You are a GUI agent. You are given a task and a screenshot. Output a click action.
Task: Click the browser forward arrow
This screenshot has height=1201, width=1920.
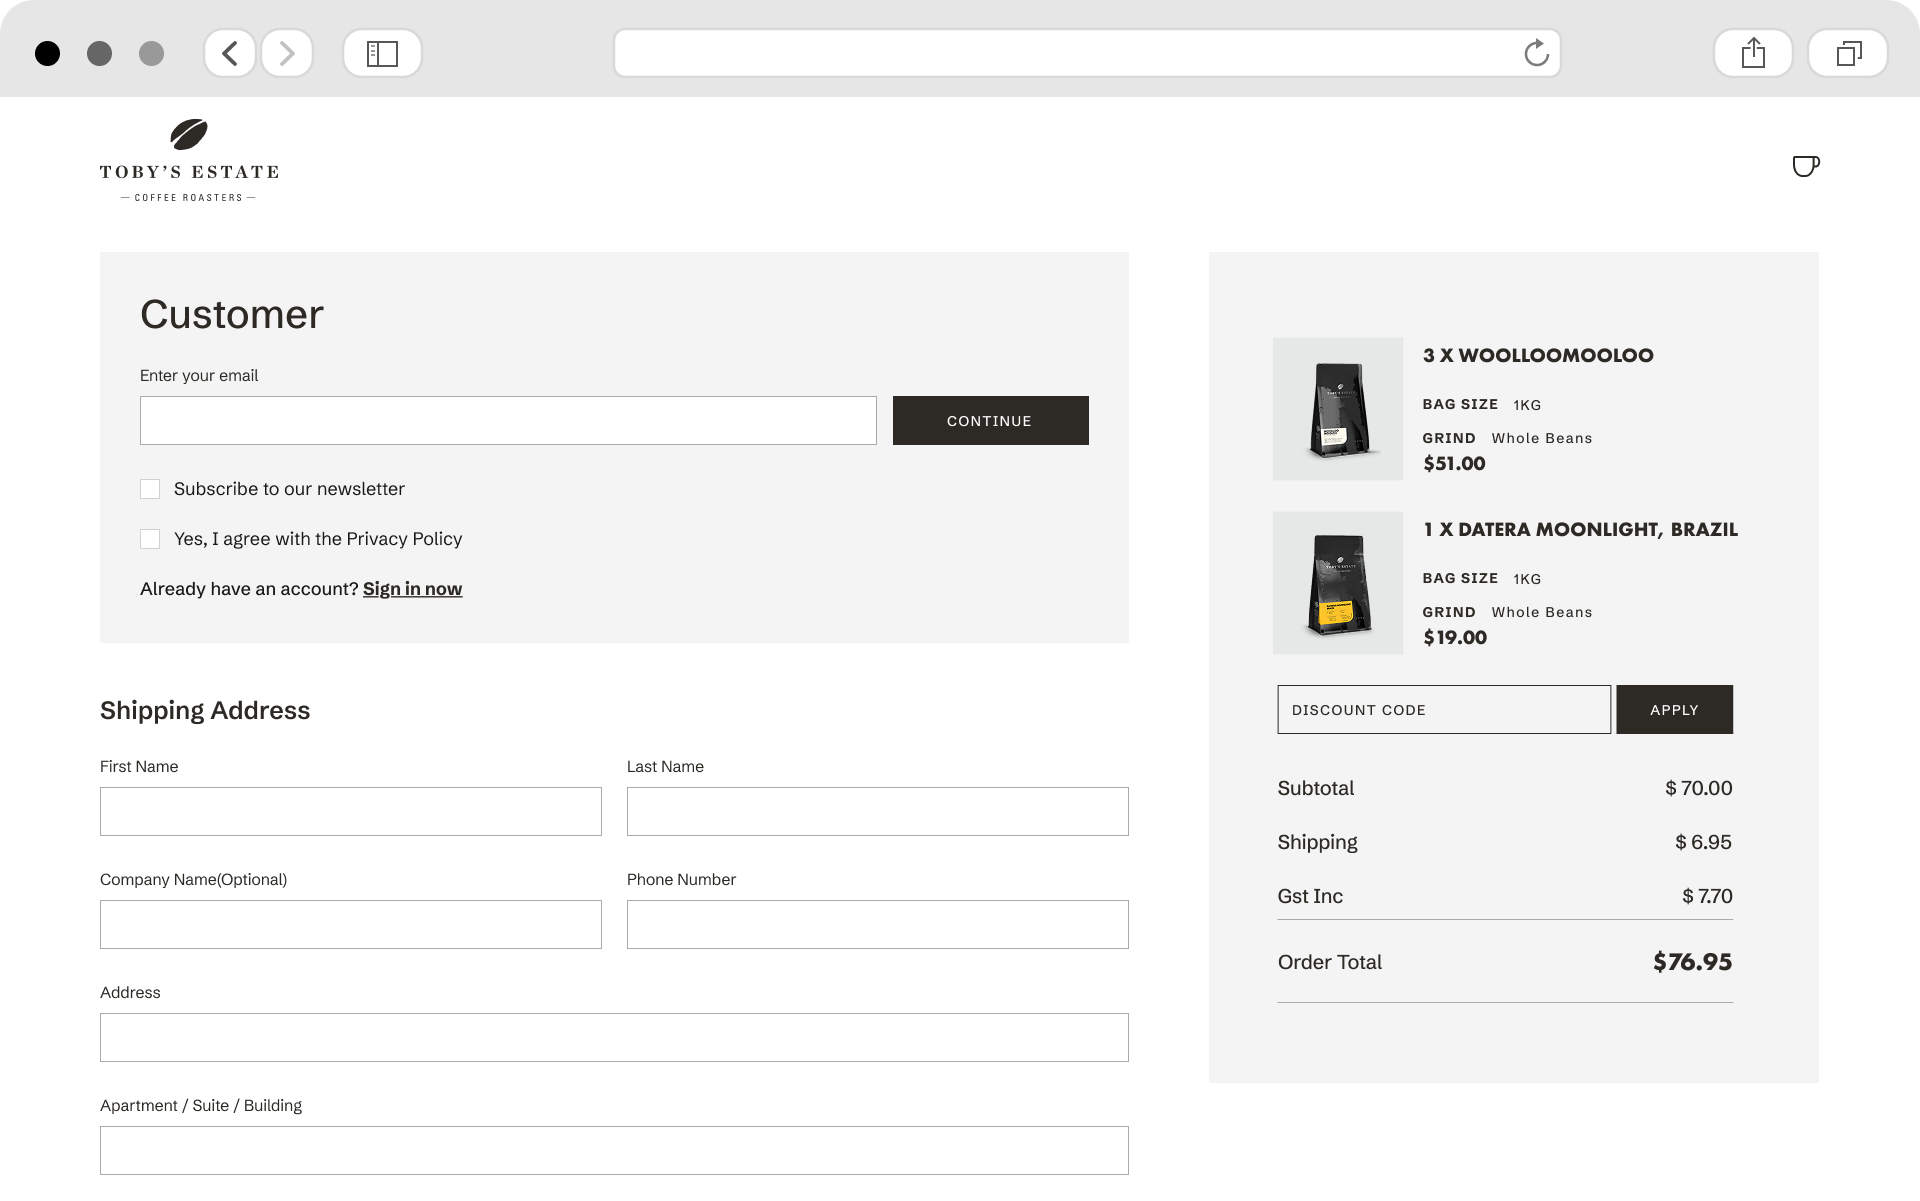click(x=287, y=53)
